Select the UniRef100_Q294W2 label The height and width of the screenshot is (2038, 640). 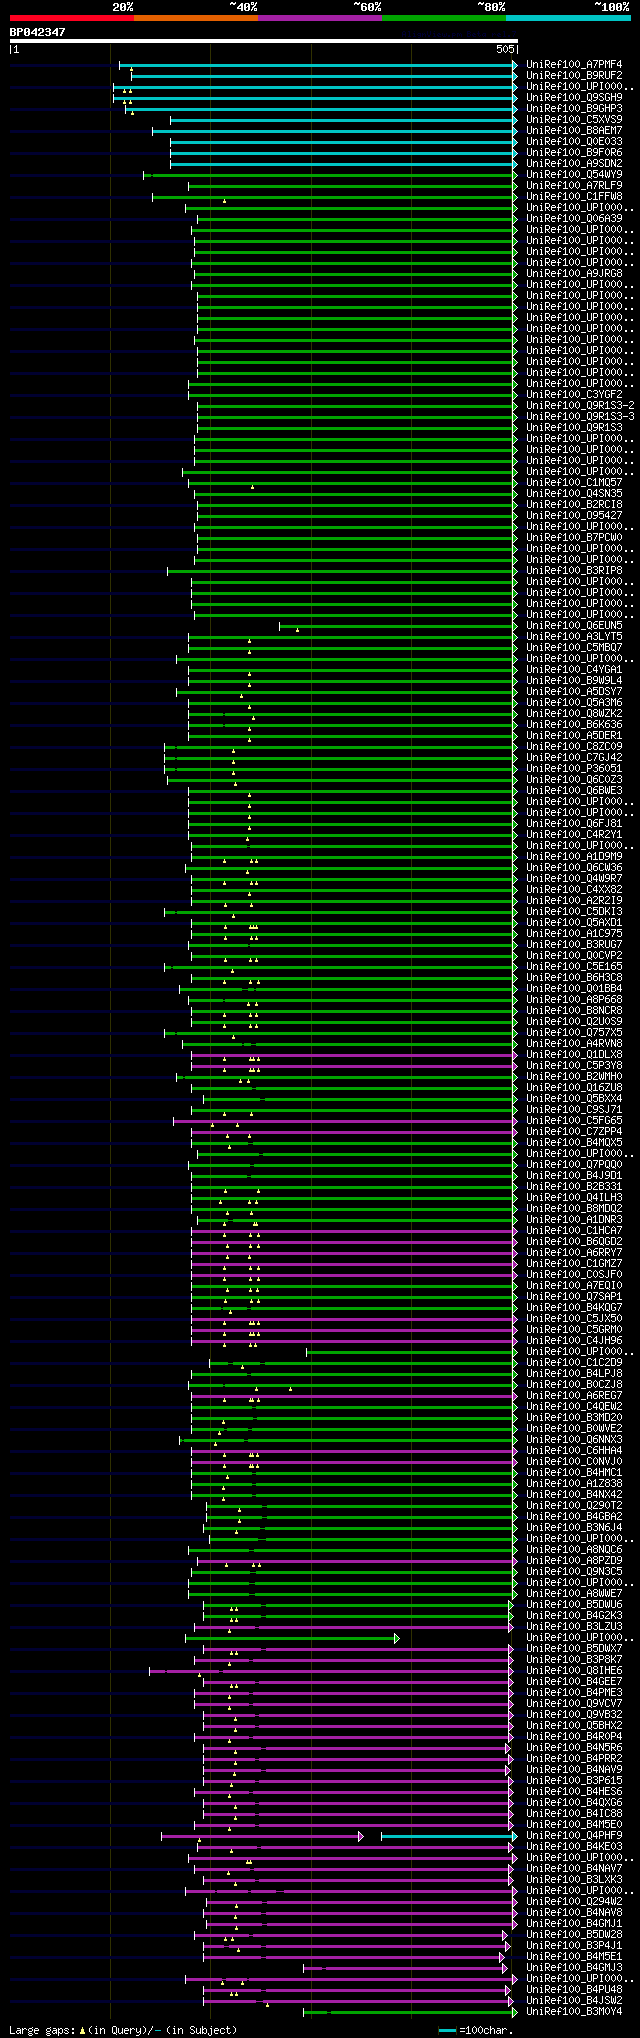click(x=574, y=1902)
